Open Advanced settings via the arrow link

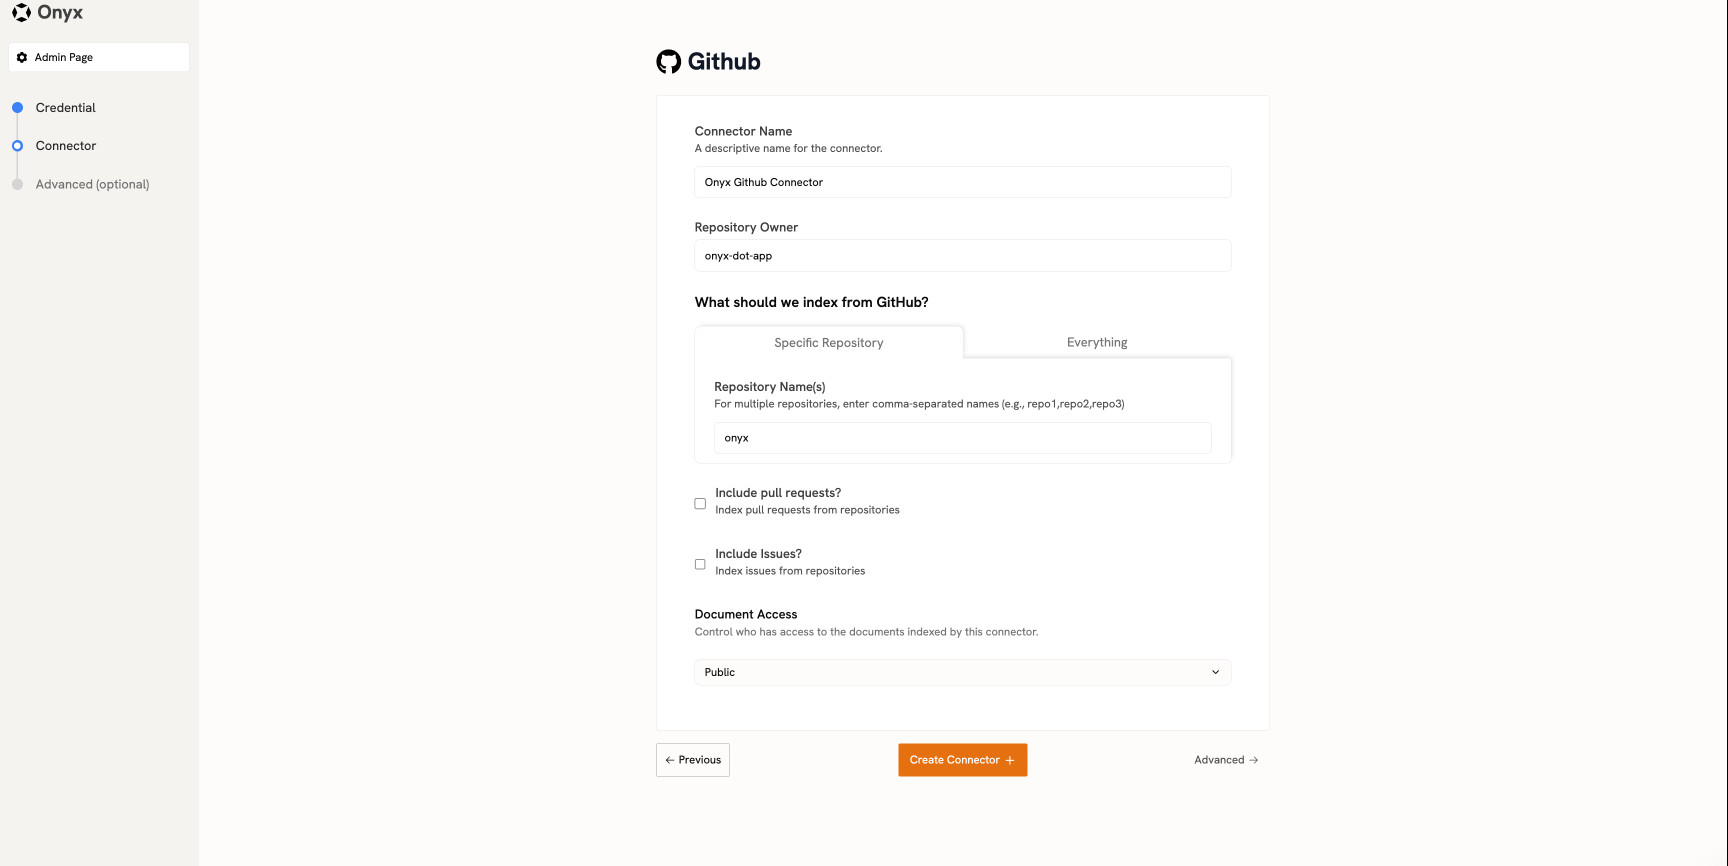coord(1225,759)
